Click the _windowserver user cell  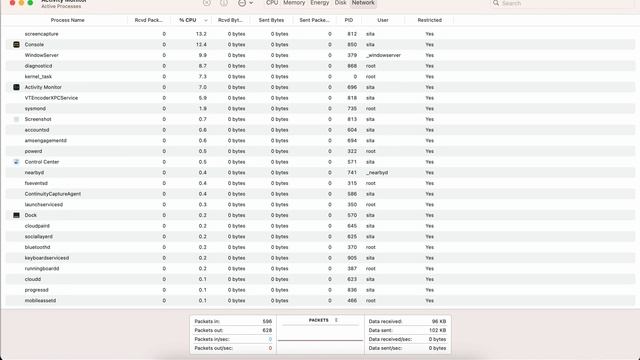click(x=383, y=55)
